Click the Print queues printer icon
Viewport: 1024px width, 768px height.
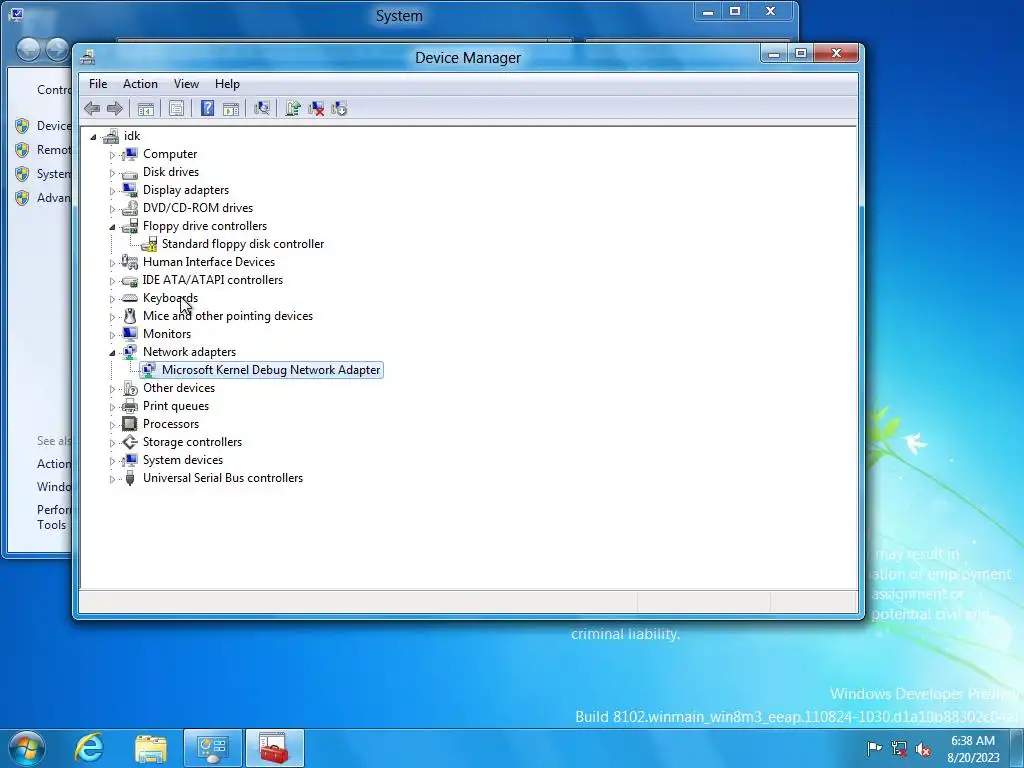pyautogui.click(x=130, y=406)
